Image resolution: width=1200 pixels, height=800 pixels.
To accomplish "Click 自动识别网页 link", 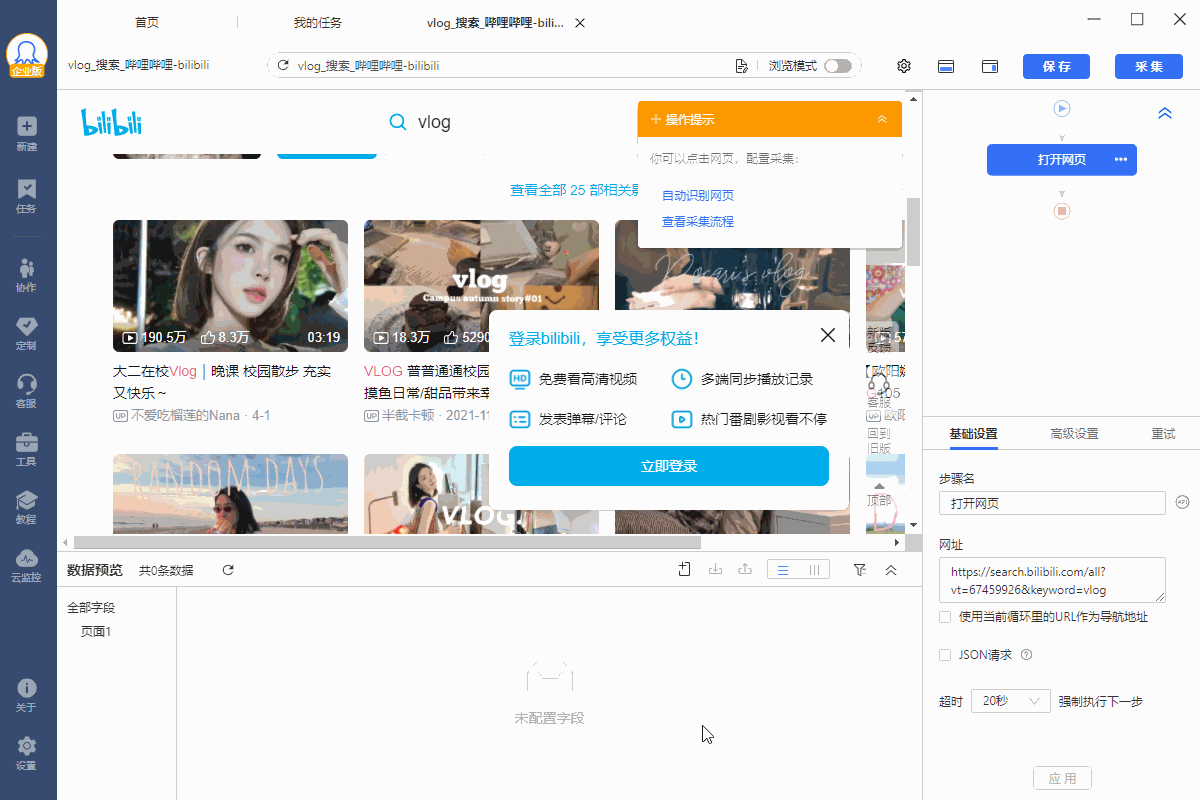I will [698, 195].
